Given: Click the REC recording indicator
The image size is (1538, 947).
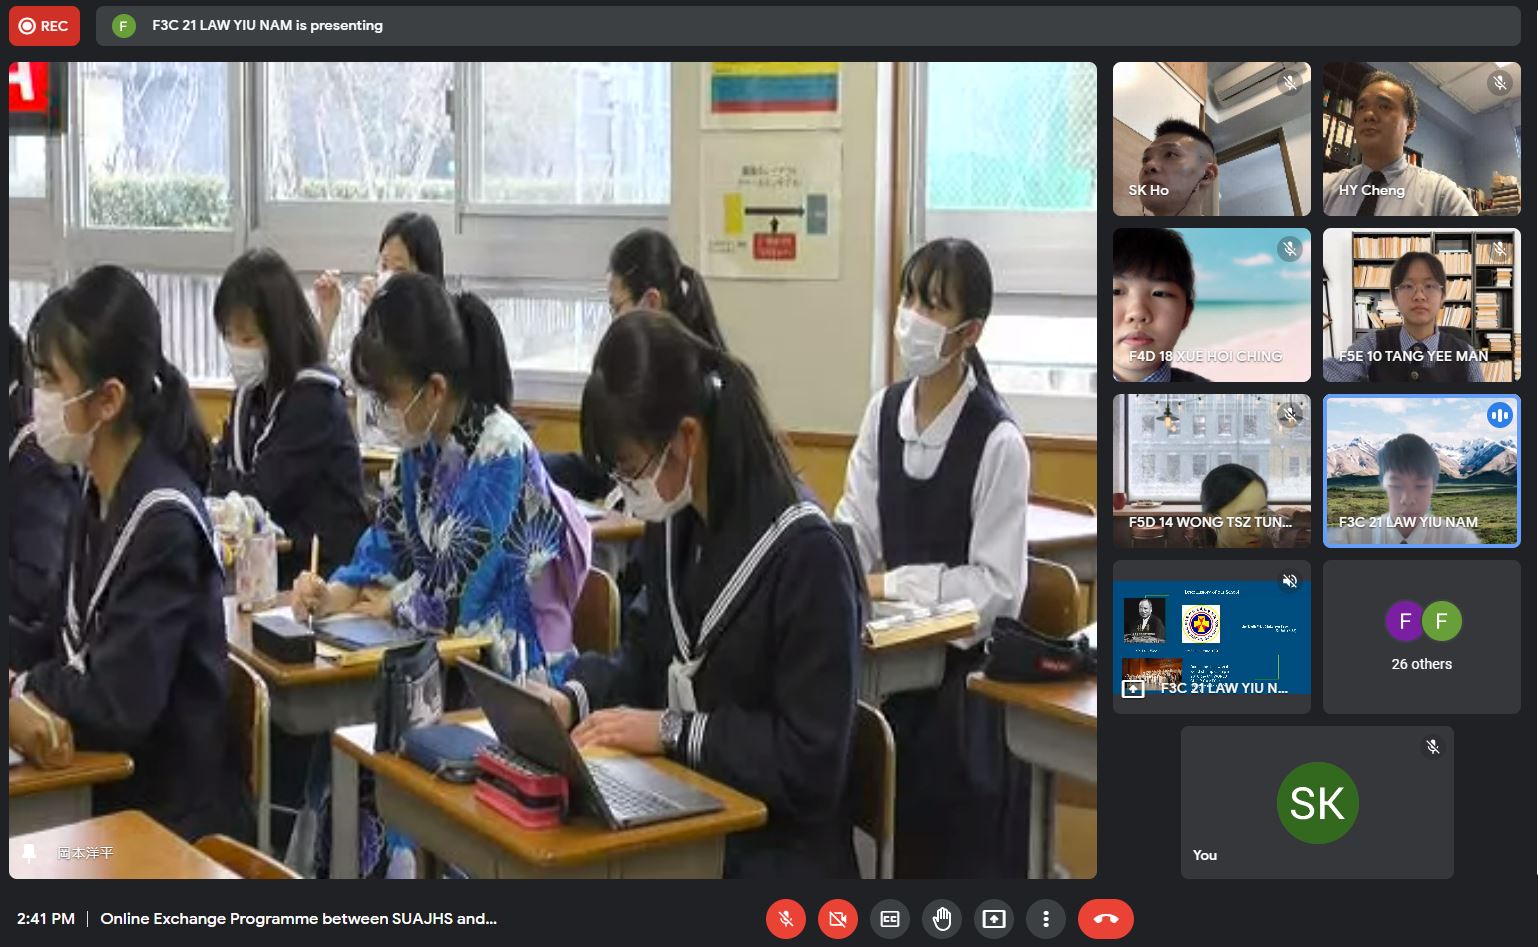Looking at the screenshot, I should (x=44, y=26).
